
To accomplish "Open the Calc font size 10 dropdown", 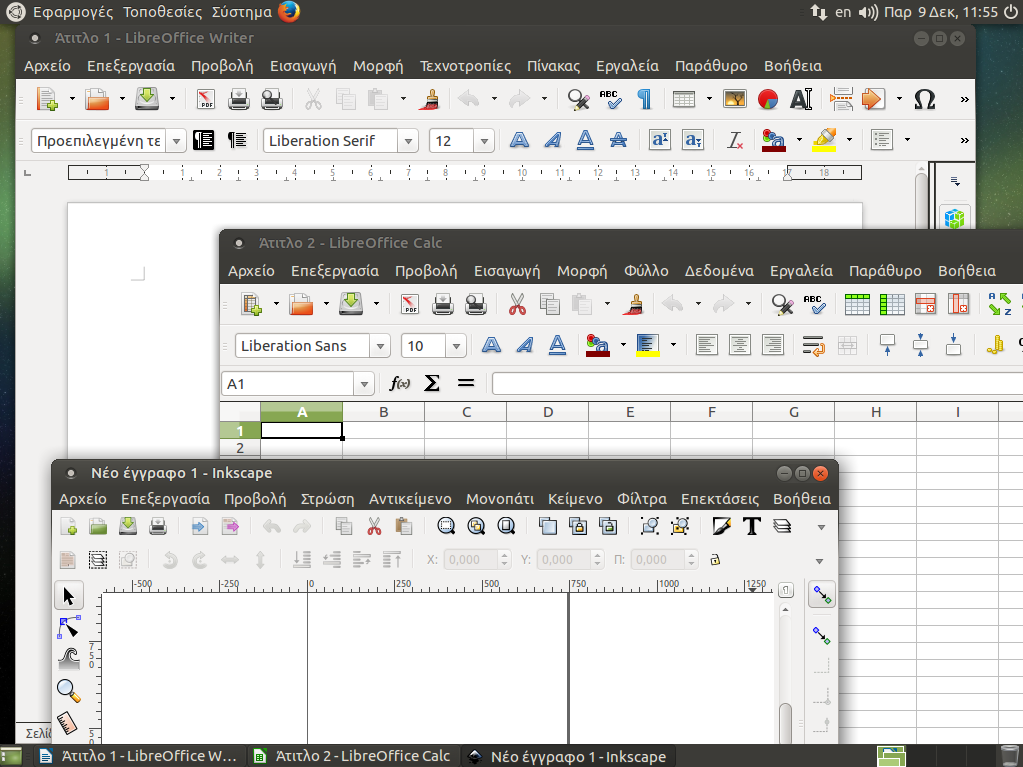I will 456,346.
